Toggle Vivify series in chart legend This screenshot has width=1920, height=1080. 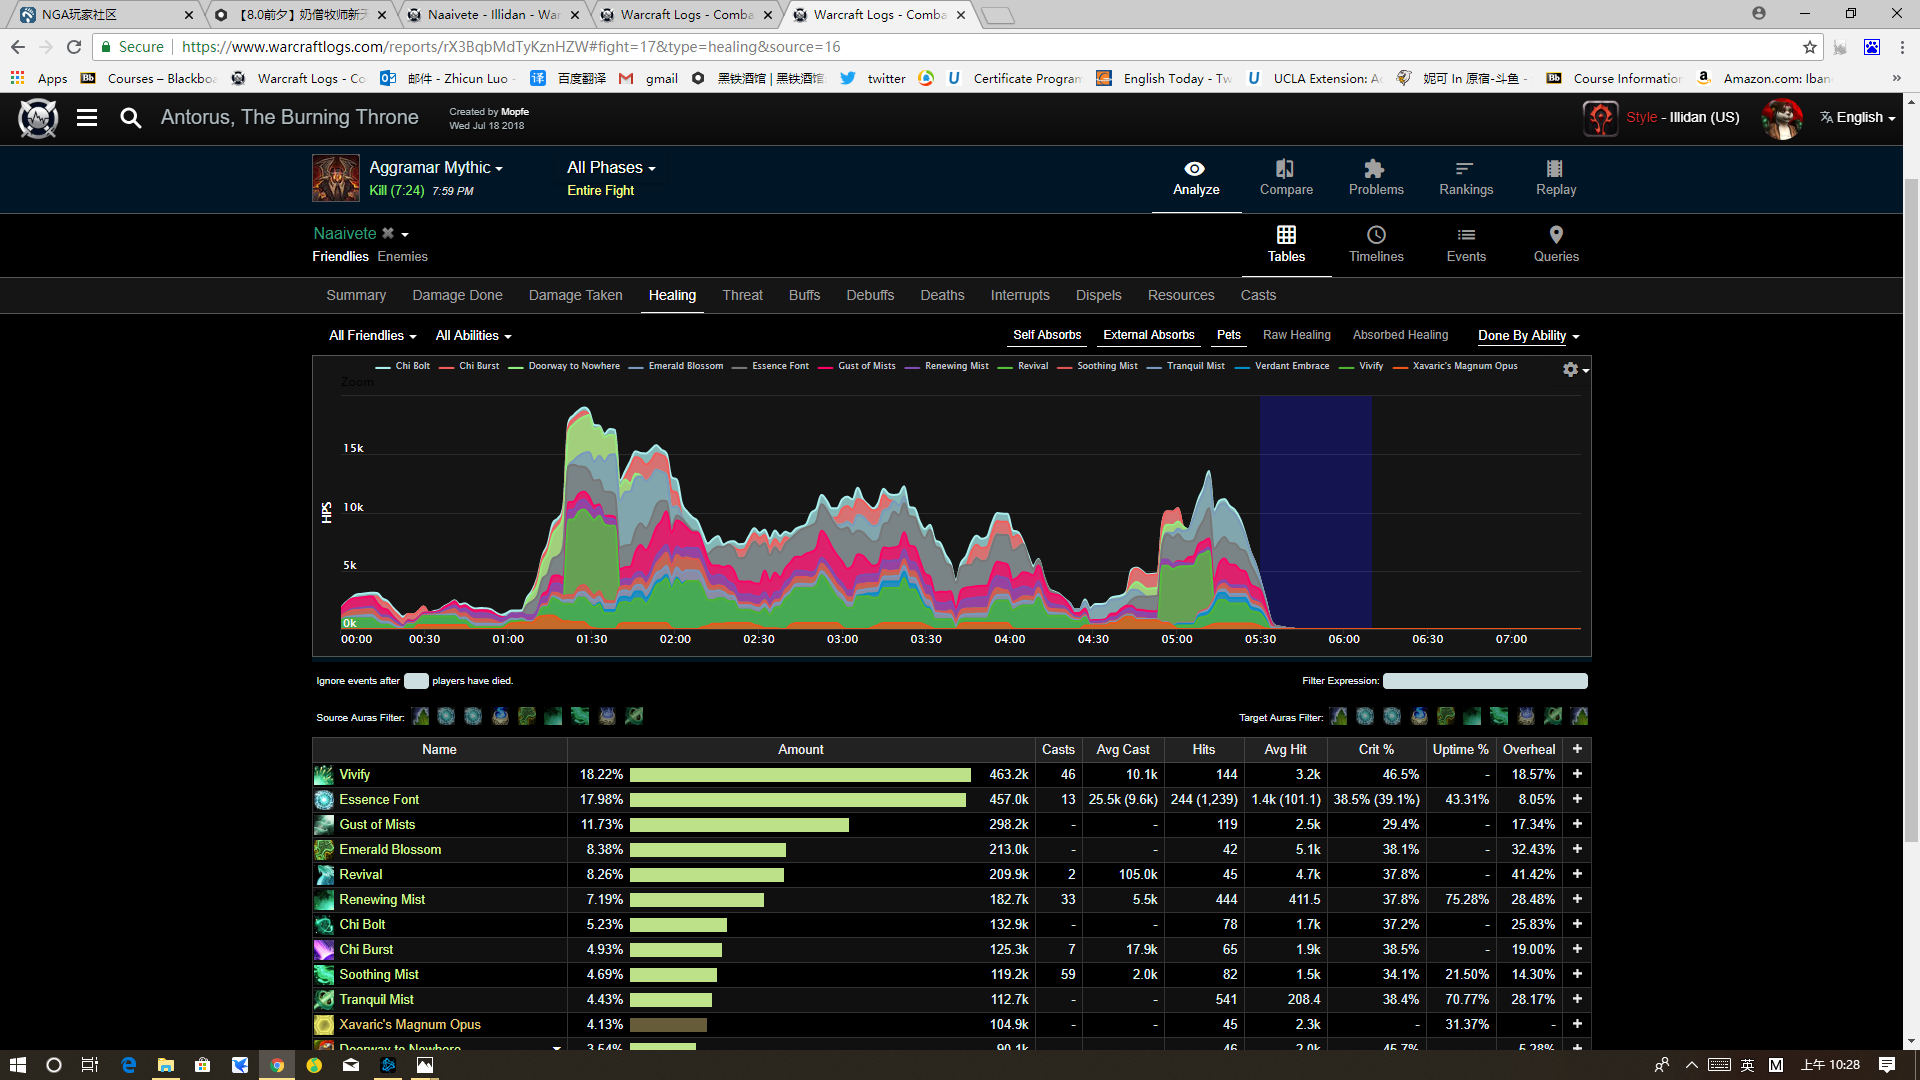coord(1361,366)
